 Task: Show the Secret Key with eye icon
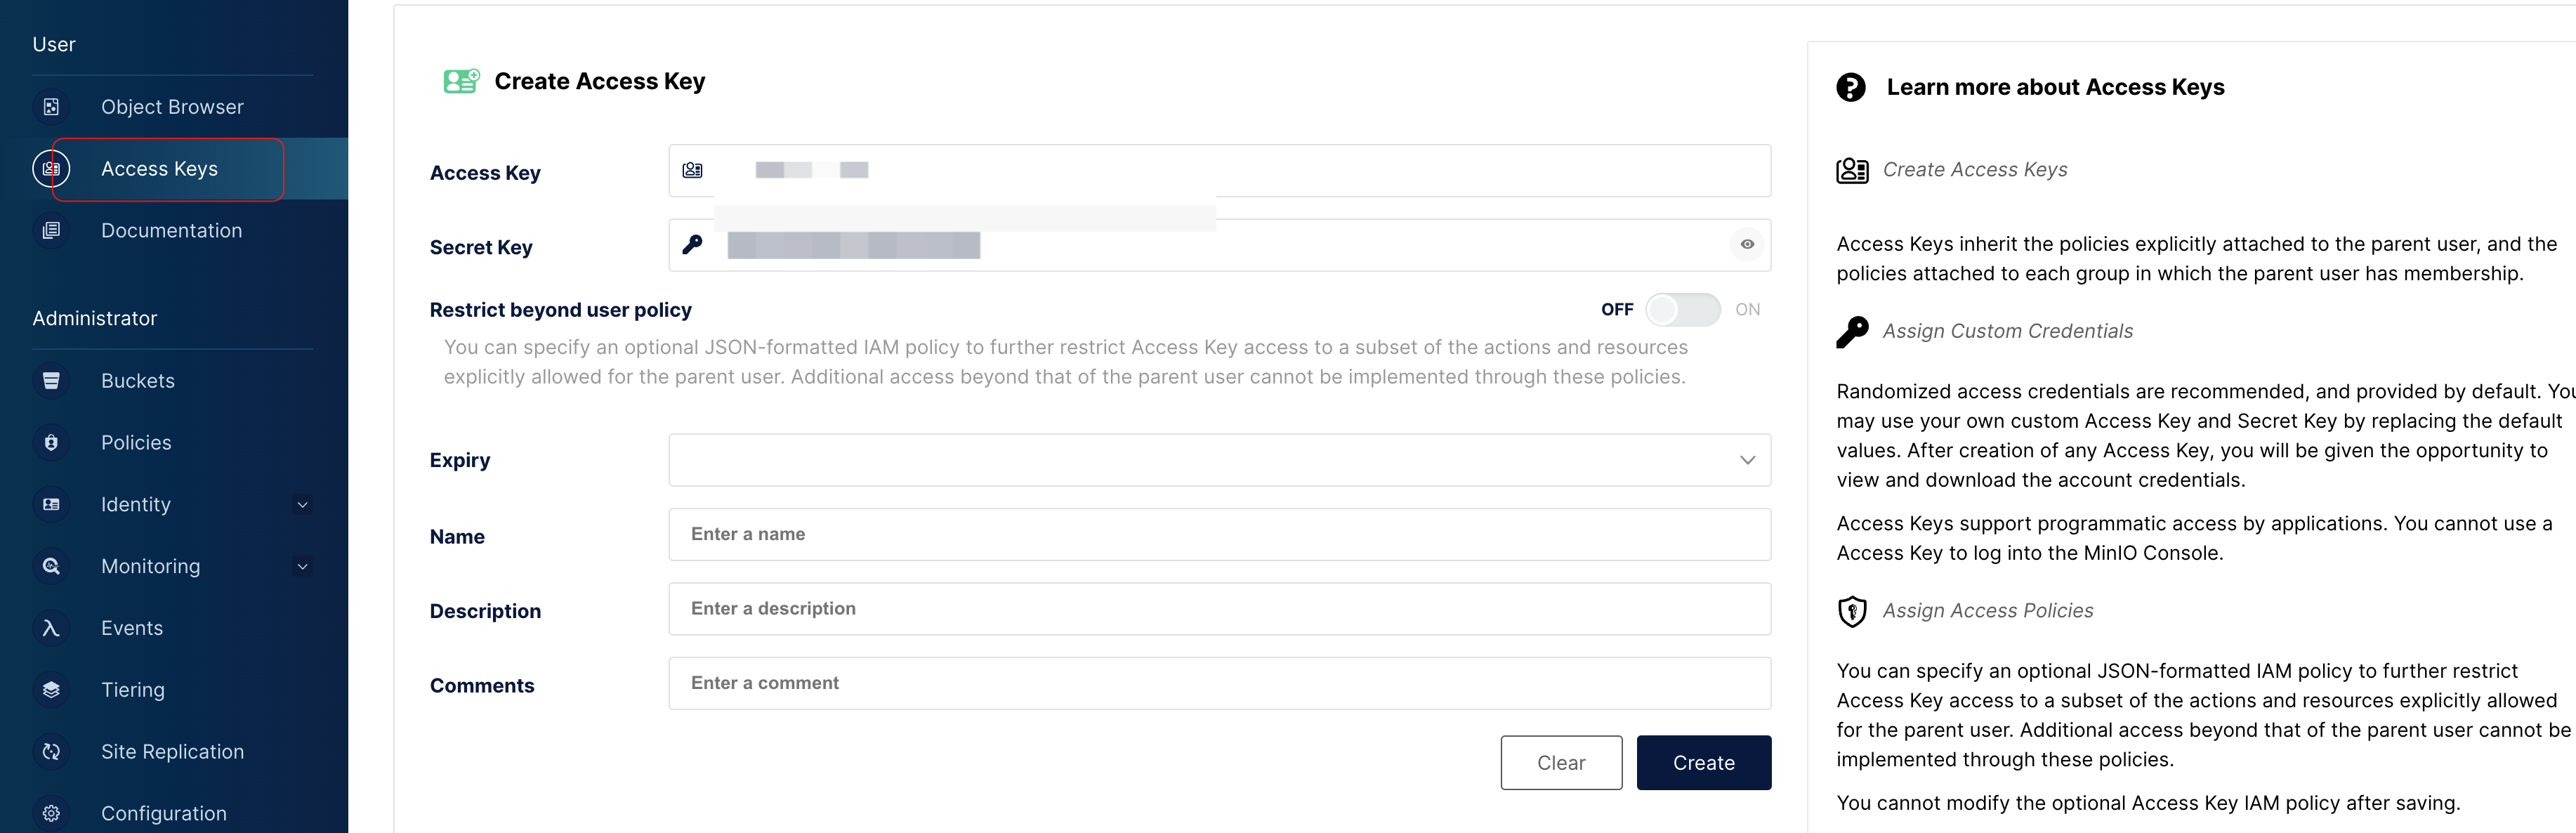point(1746,245)
